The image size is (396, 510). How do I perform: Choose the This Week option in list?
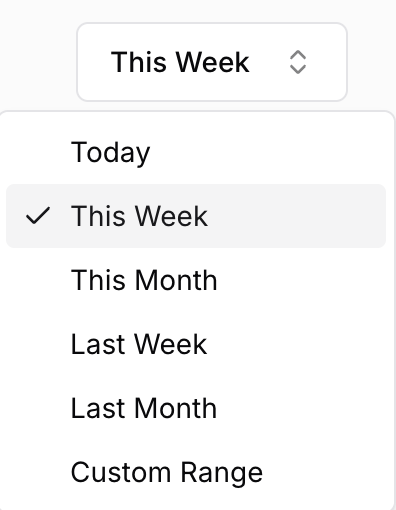196,216
